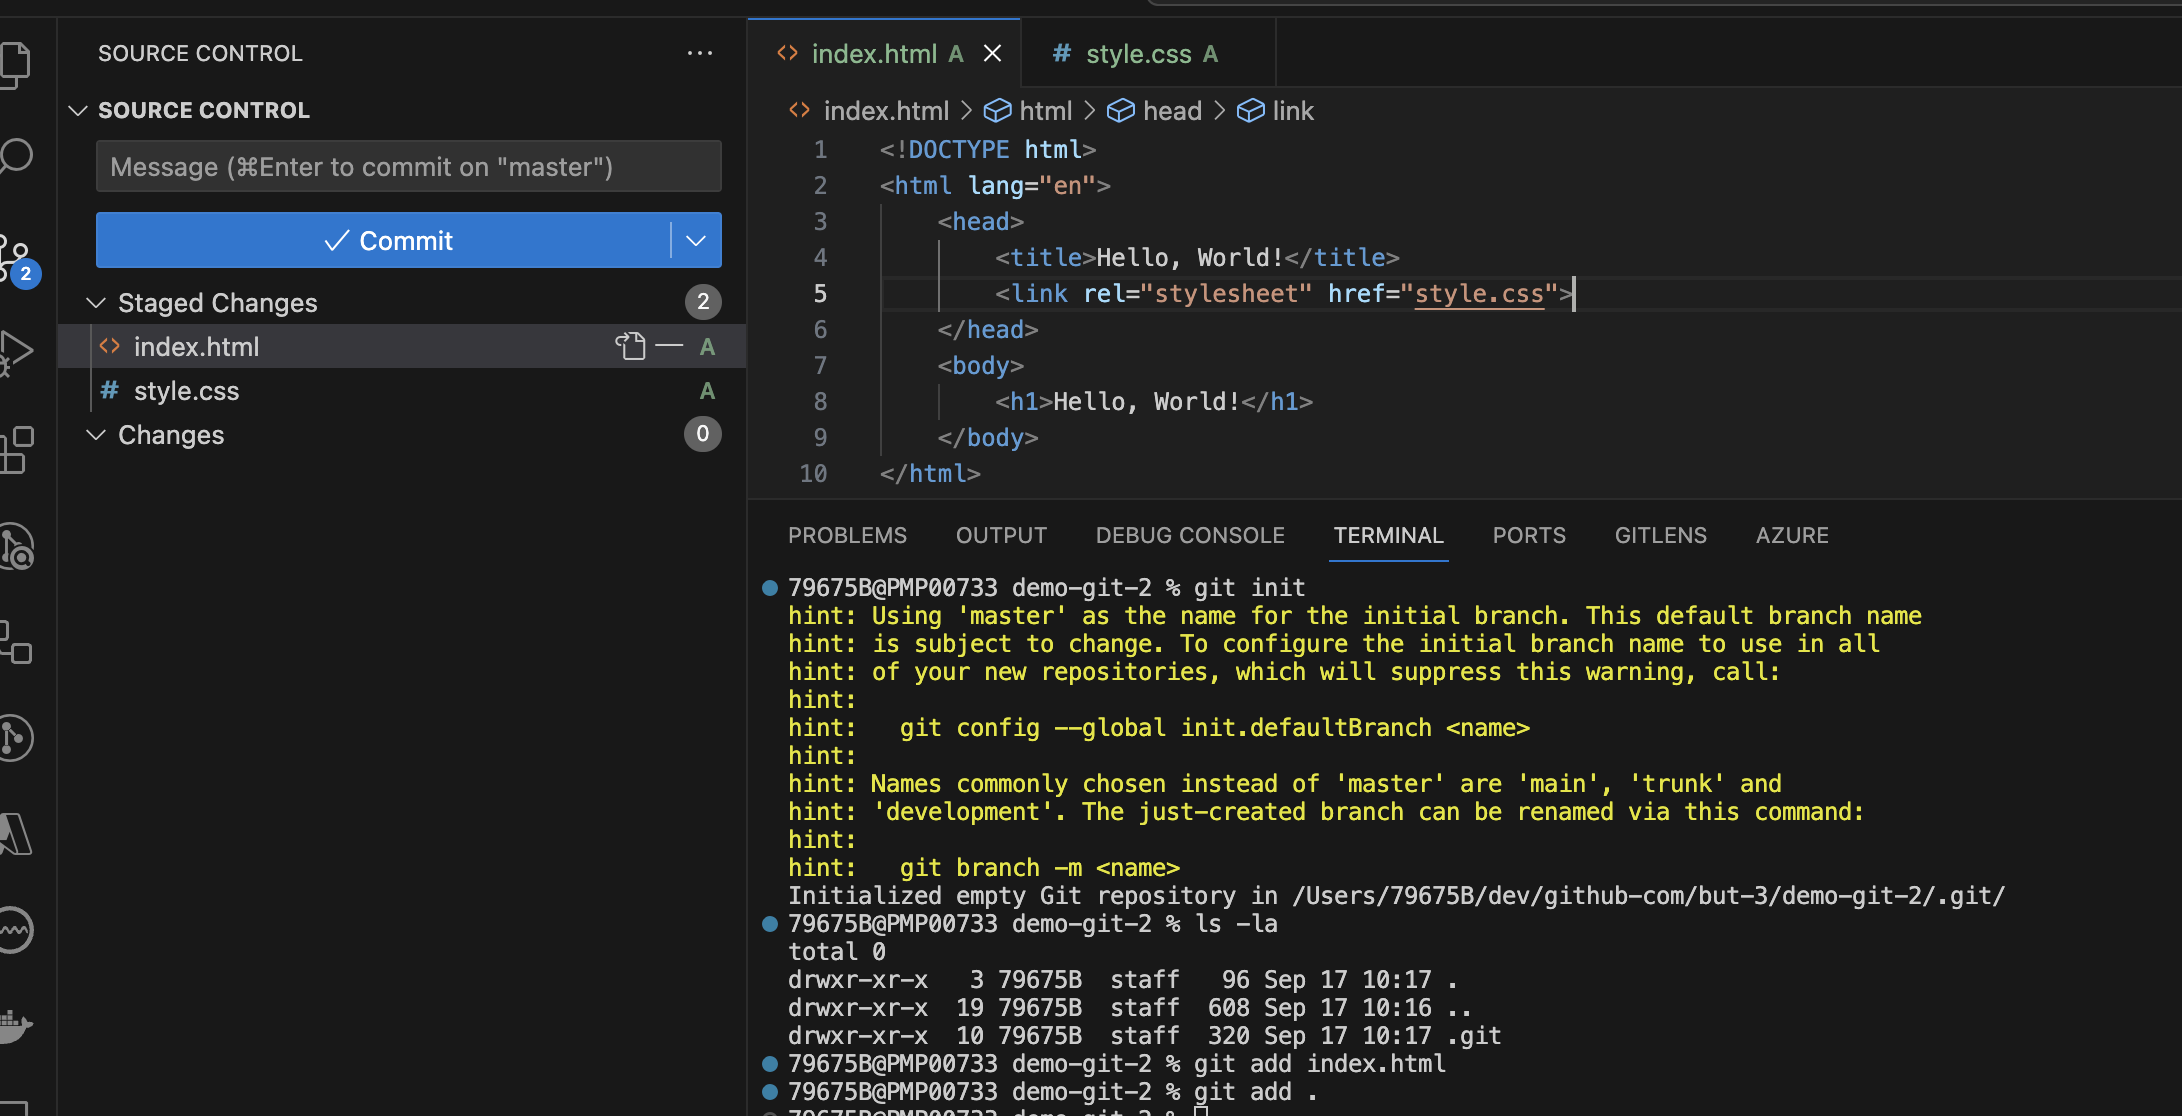Focus the commit message input field
The height and width of the screenshot is (1116, 2182).
(408, 166)
